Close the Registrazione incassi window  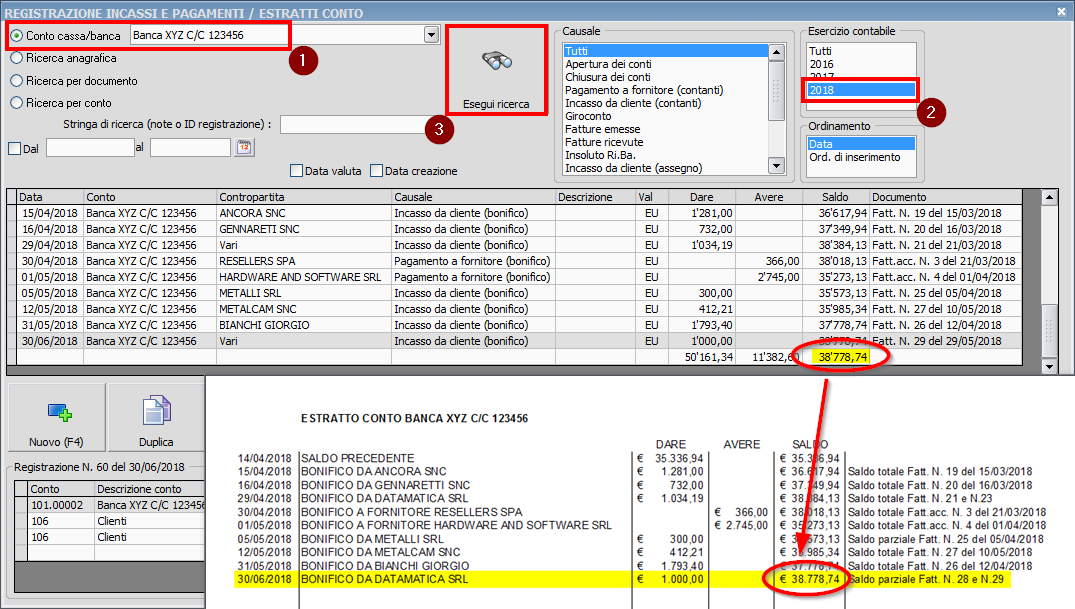pos(1062,12)
